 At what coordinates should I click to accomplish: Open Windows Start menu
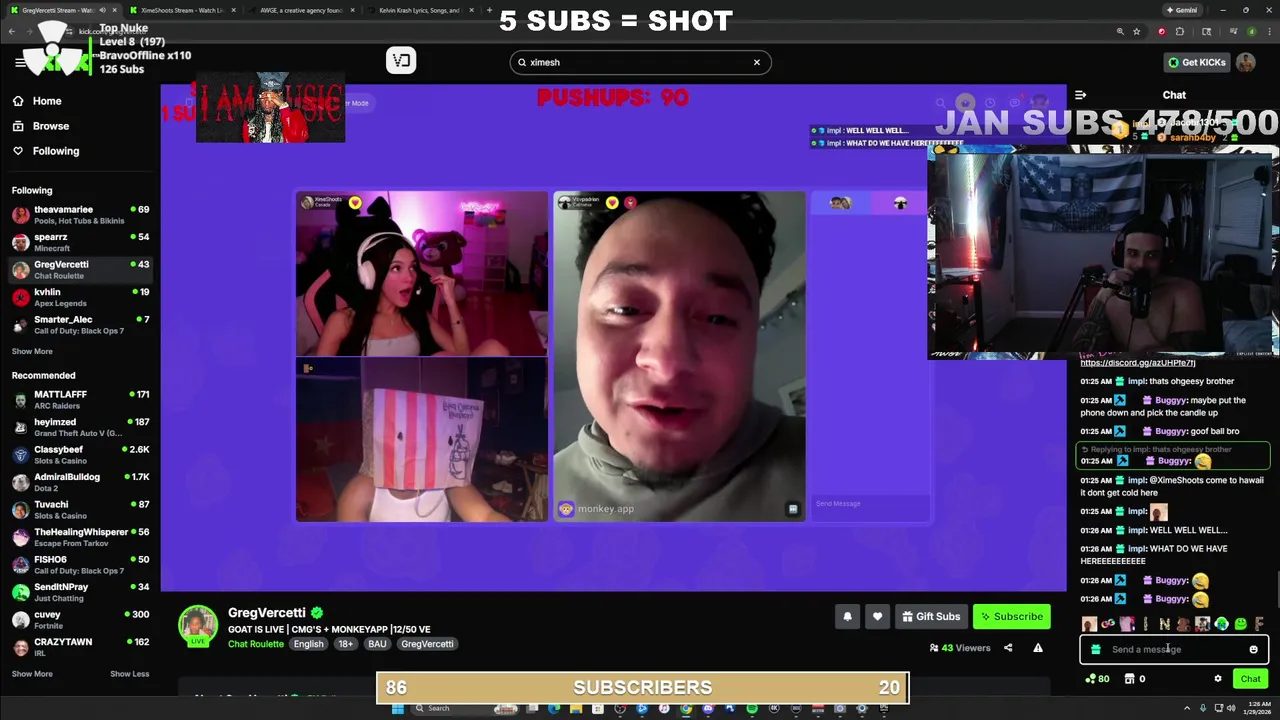point(398,709)
